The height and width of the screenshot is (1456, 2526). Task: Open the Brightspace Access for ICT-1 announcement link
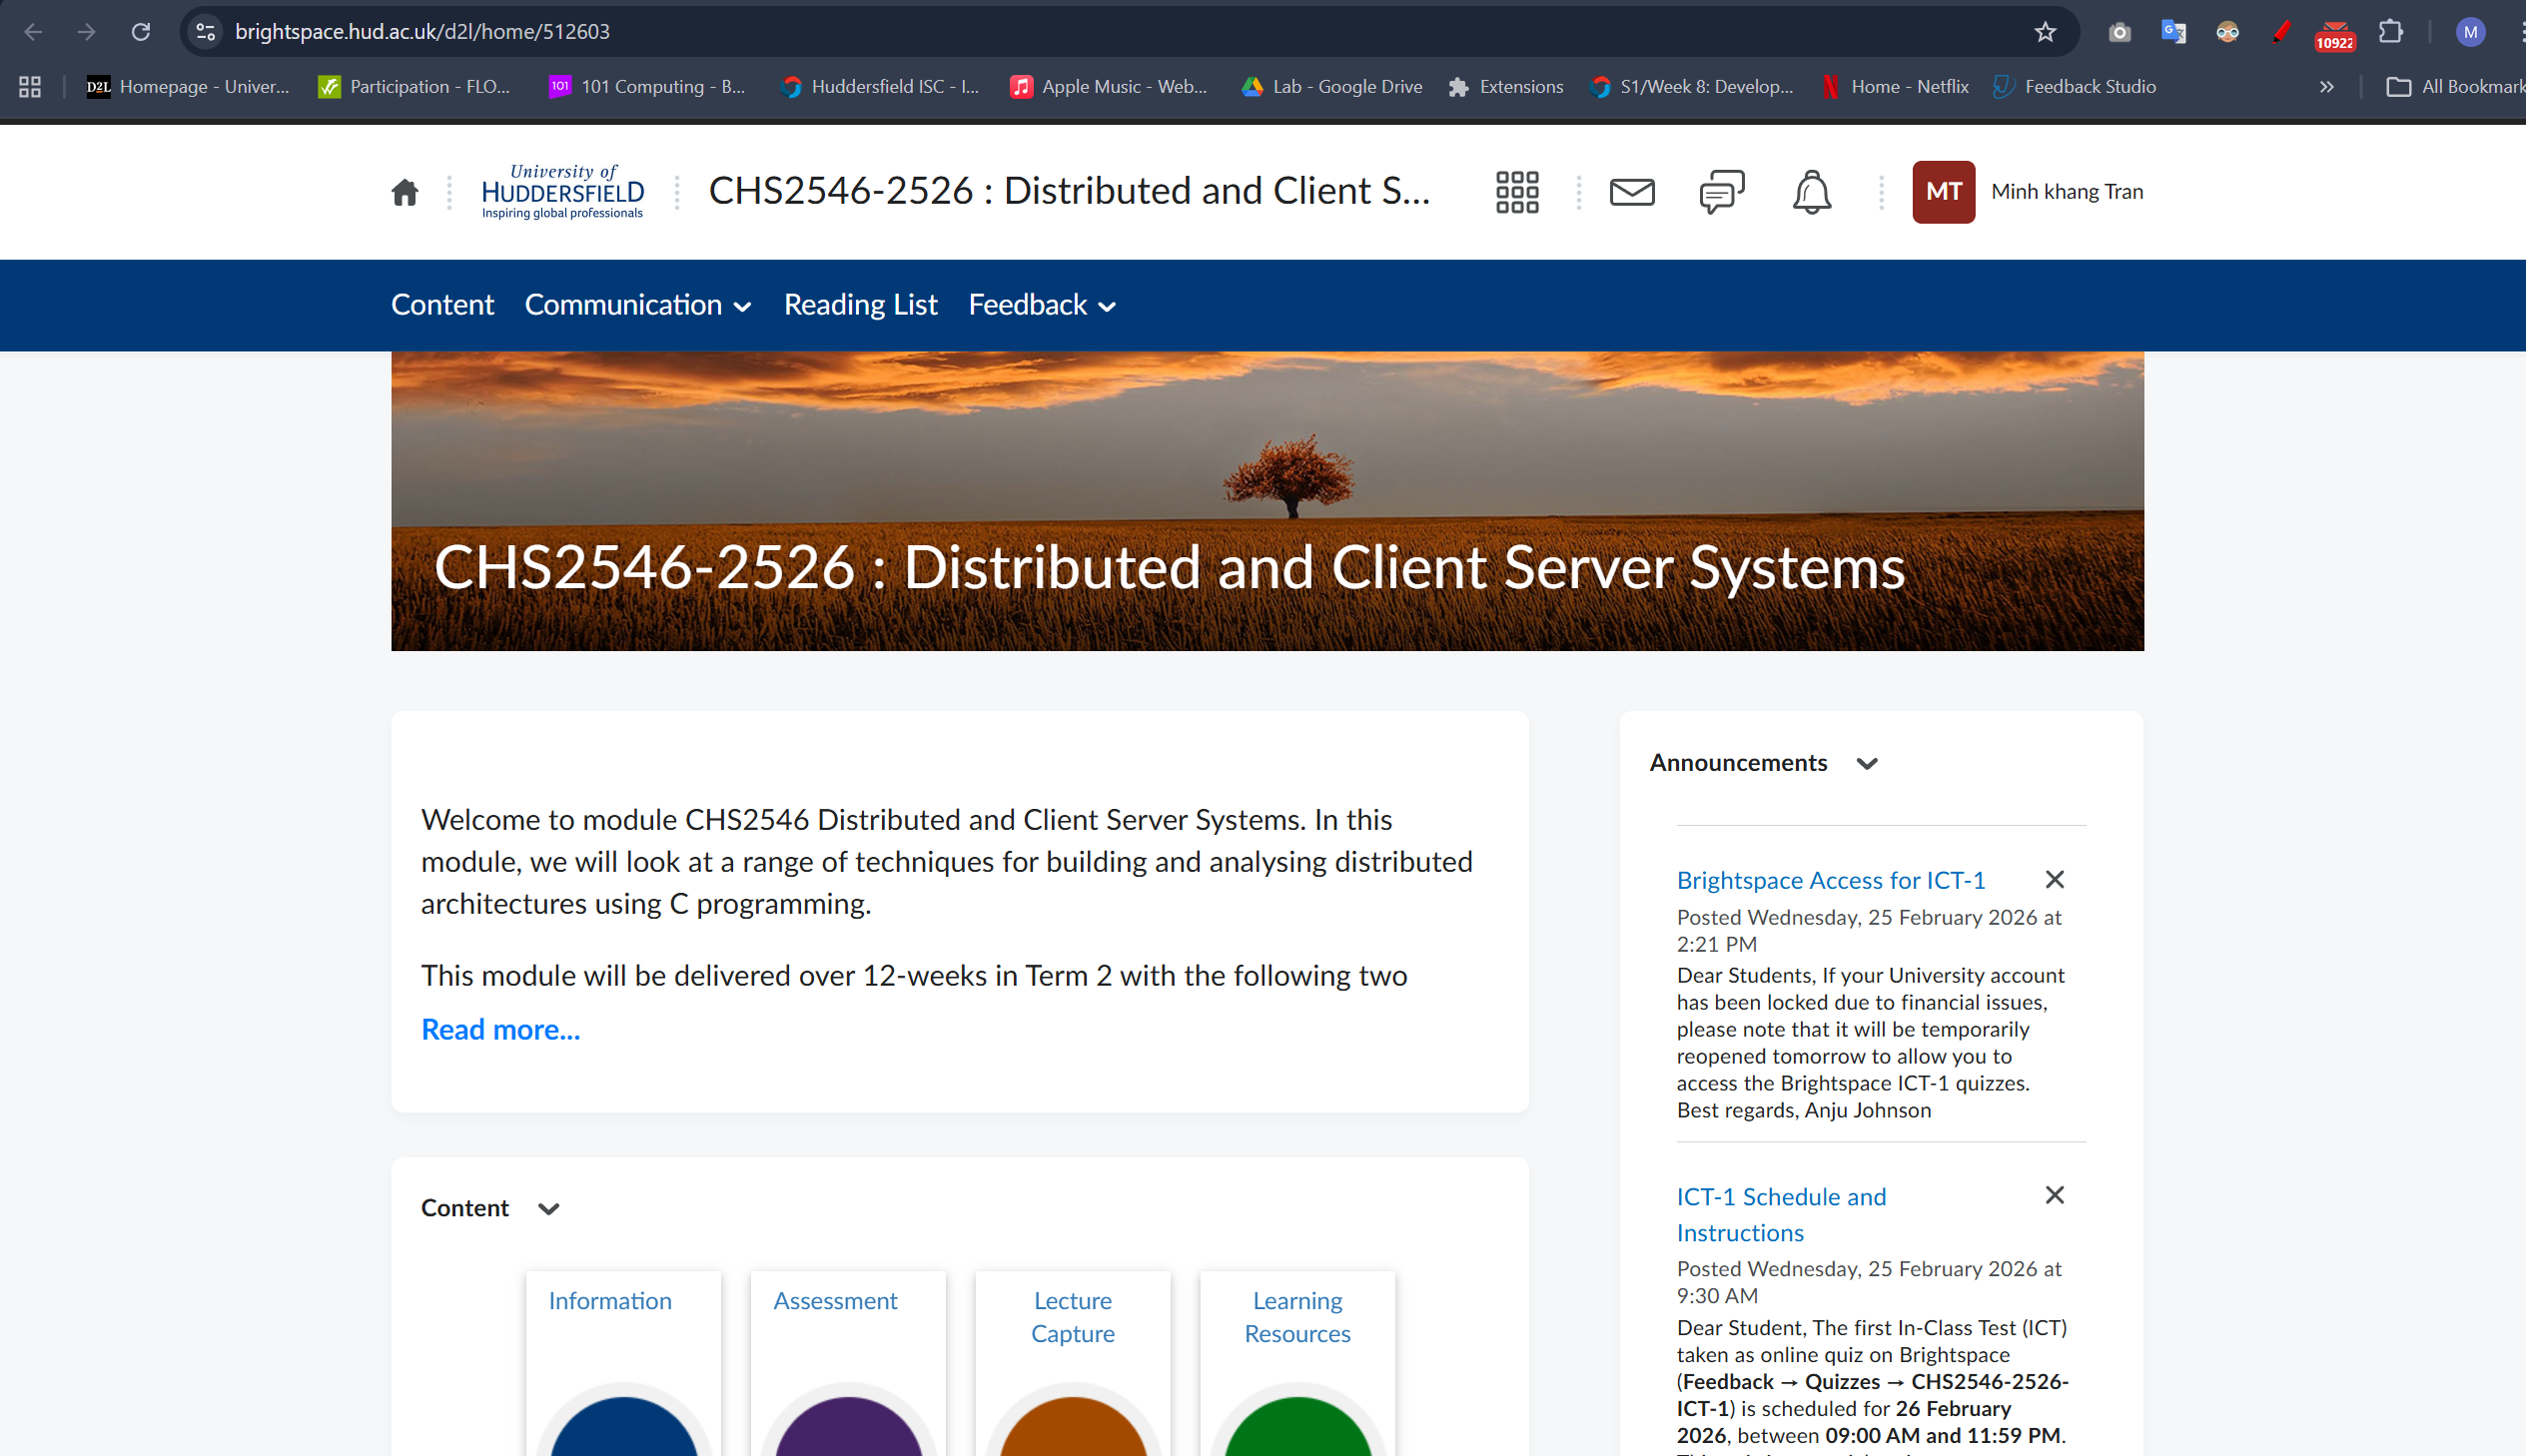1830,880
